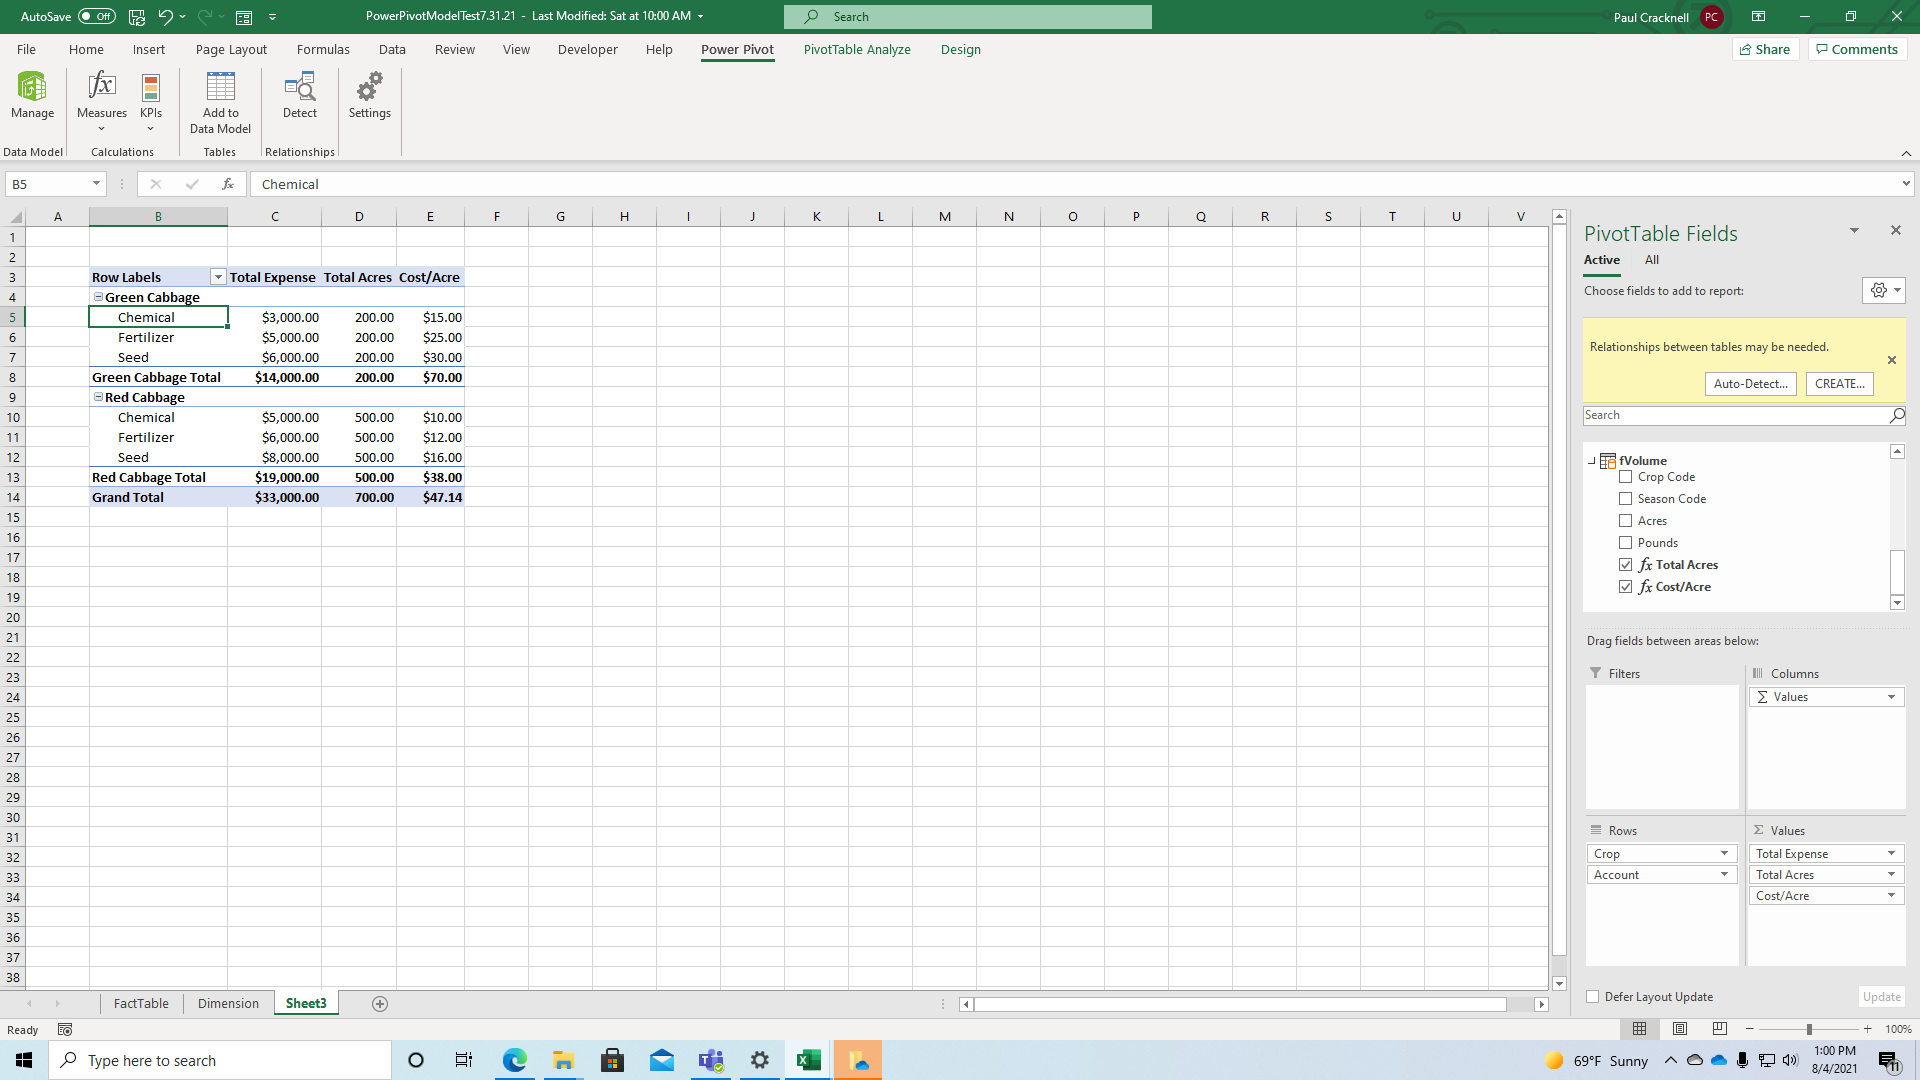Uncheck the Total Acres measure checkbox
This screenshot has width=1920, height=1080.
(x=1625, y=565)
